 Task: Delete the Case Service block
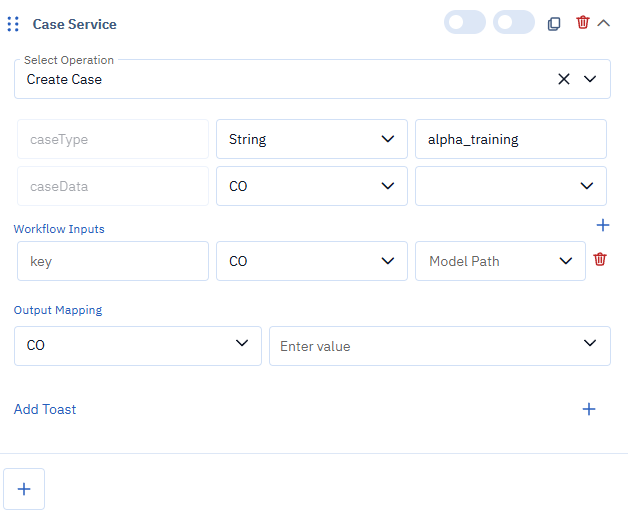pyautogui.click(x=583, y=22)
